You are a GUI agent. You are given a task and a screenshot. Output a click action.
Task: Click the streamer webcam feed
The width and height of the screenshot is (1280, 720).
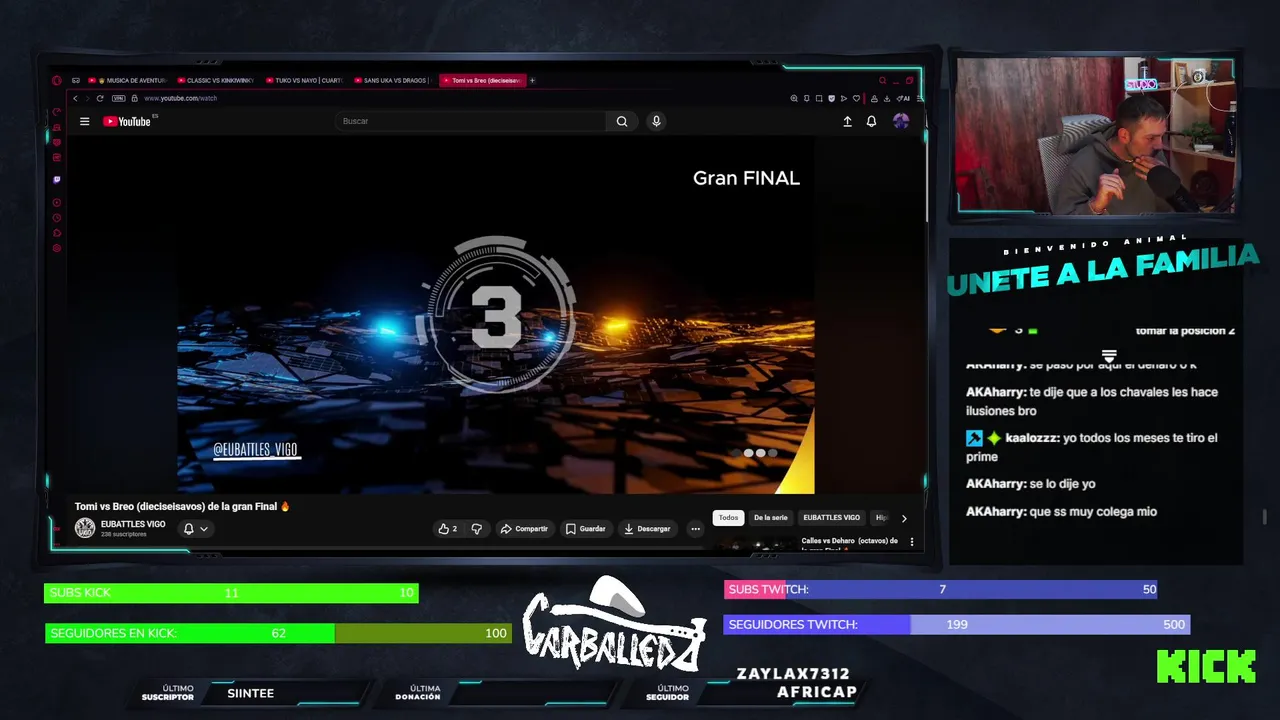coord(1096,136)
